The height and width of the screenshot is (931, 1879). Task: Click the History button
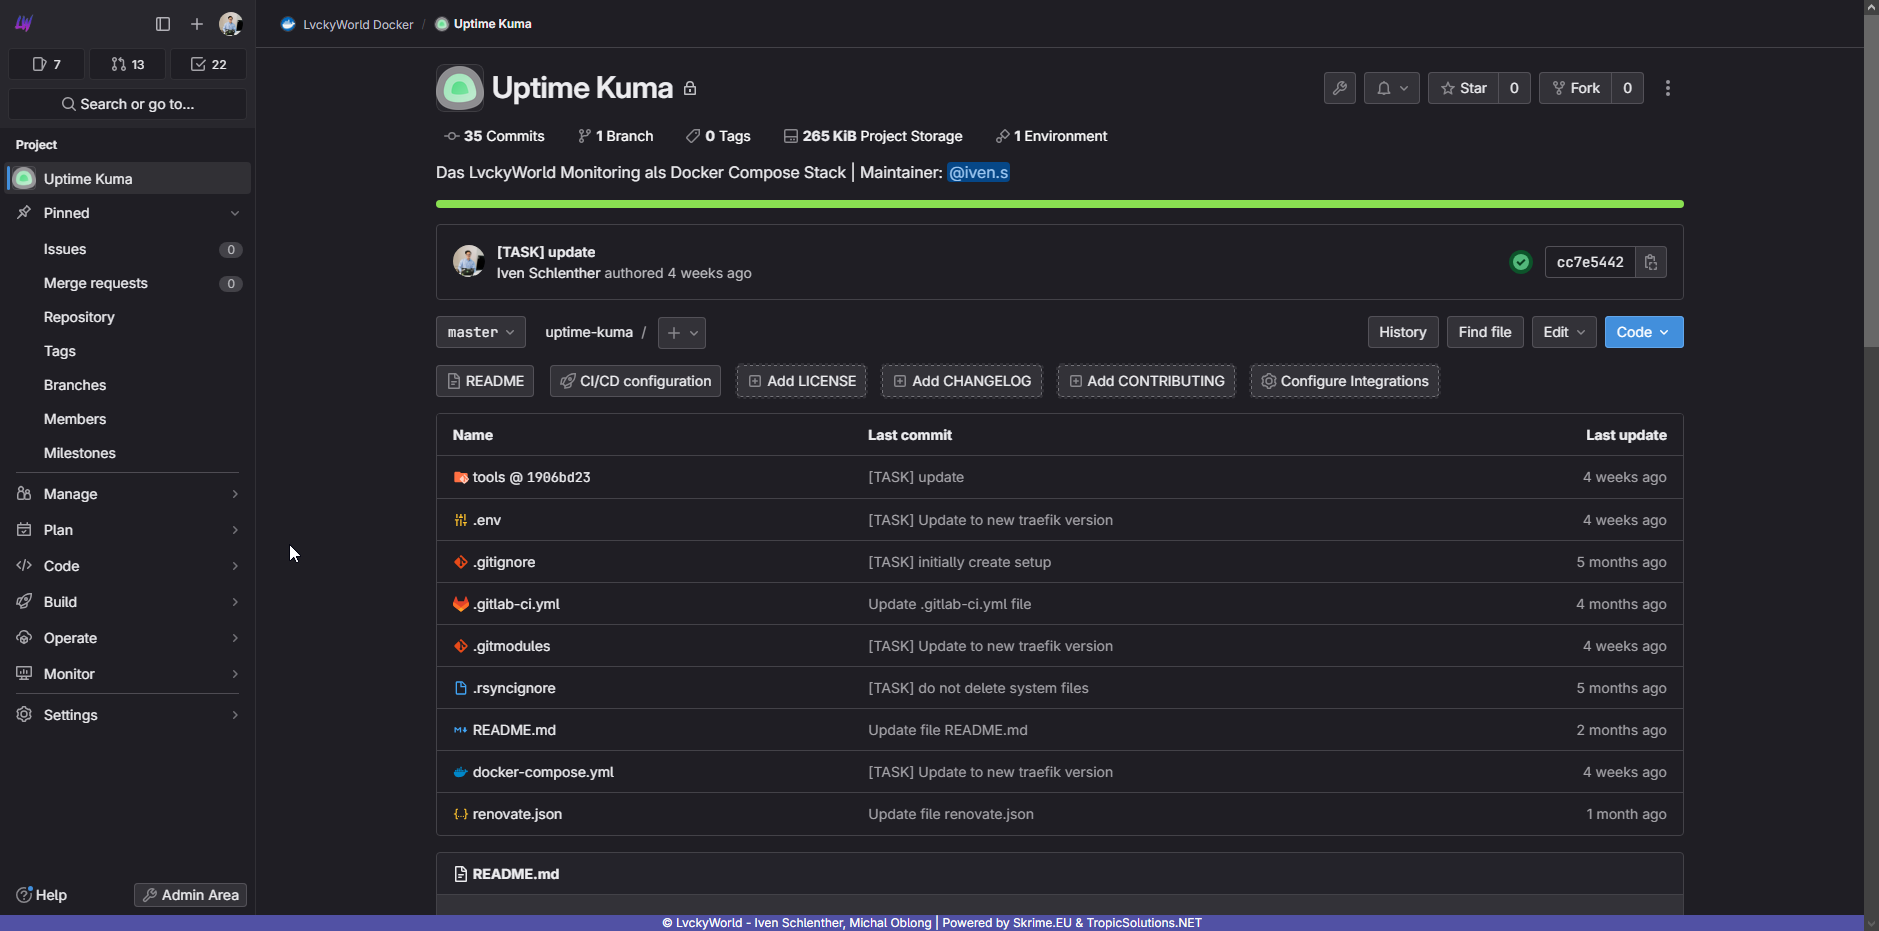click(x=1402, y=332)
